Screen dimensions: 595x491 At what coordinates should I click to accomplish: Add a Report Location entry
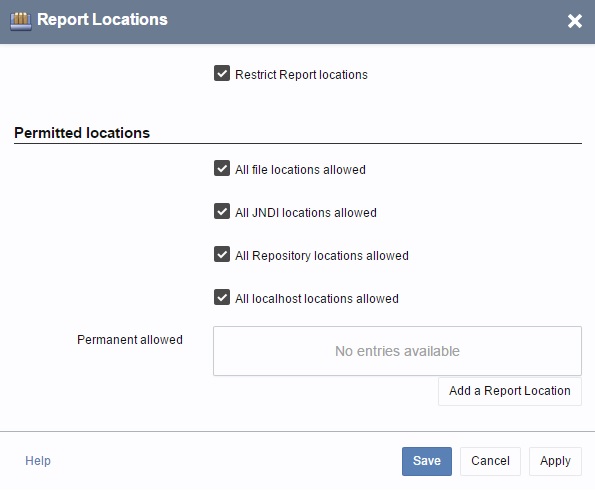coord(510,391)
